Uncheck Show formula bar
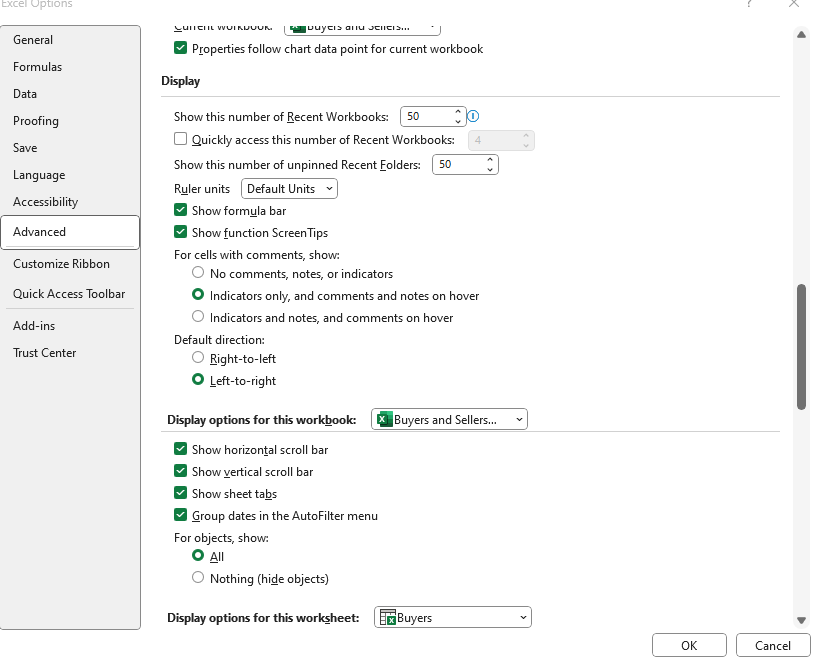Image resolution: width=813 pixels, height=660 pixels. [180, 210]
